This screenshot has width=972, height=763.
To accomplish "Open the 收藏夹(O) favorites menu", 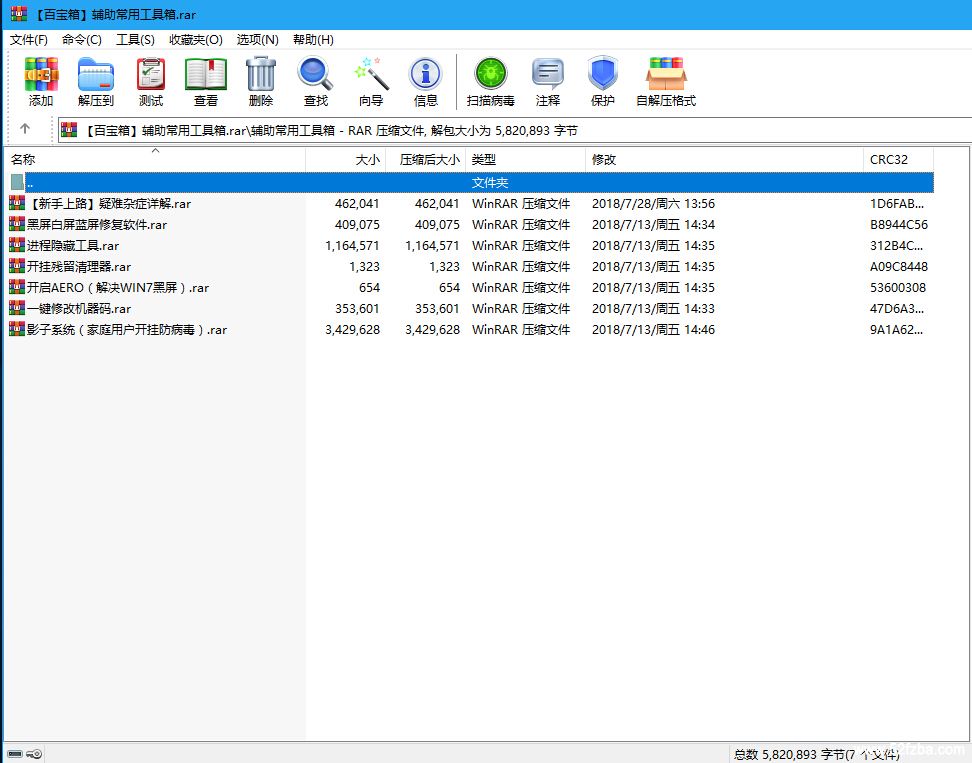I will click(x=196, y=40).
